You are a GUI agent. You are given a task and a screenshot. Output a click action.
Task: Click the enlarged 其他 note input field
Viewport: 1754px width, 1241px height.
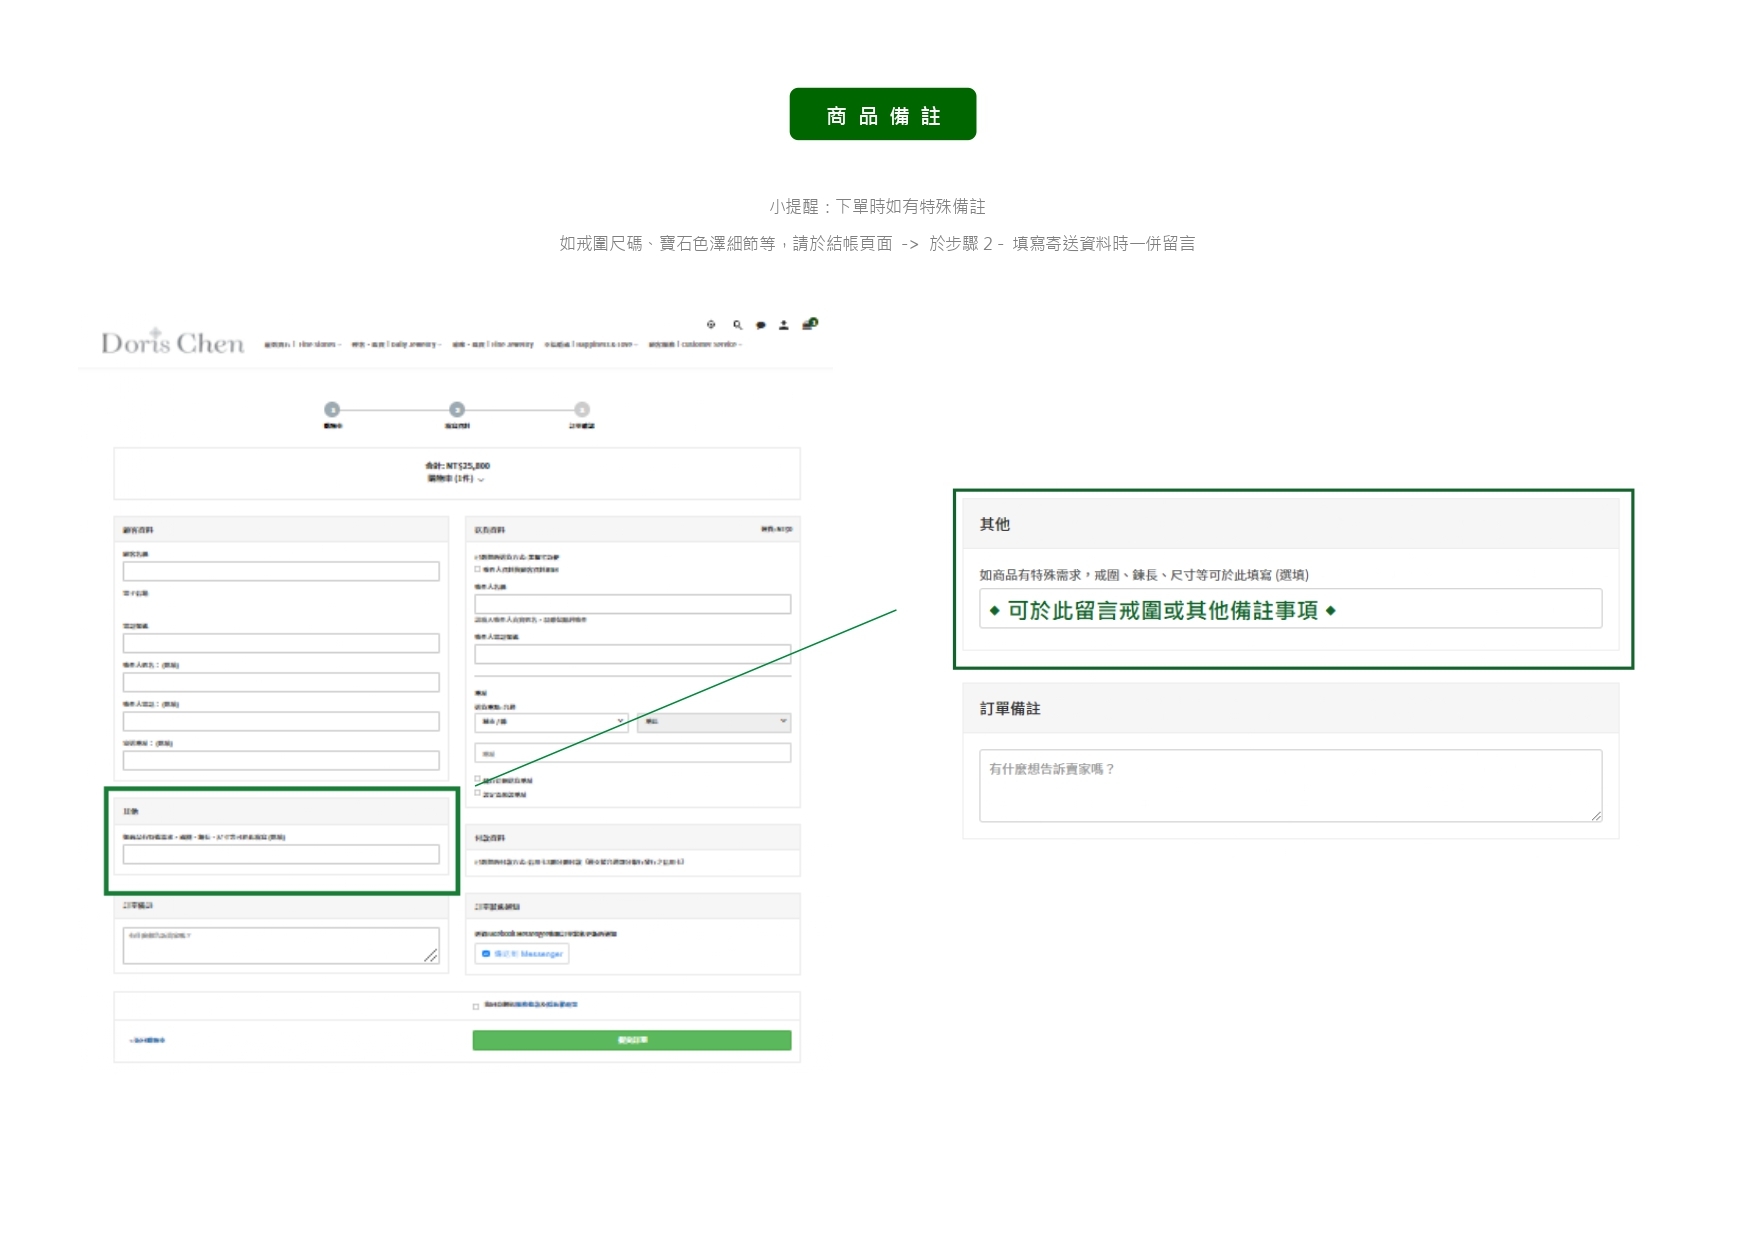click(1291, 609)
